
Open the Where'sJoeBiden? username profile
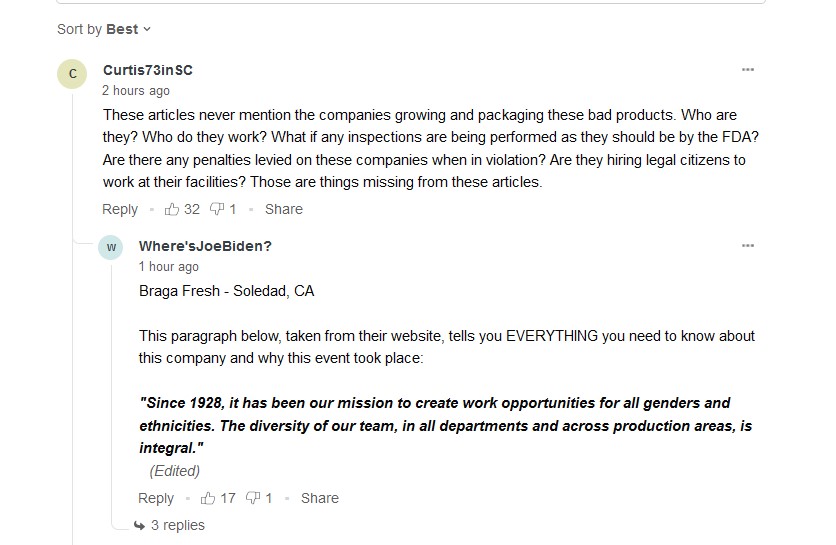[x=205, y=246]
